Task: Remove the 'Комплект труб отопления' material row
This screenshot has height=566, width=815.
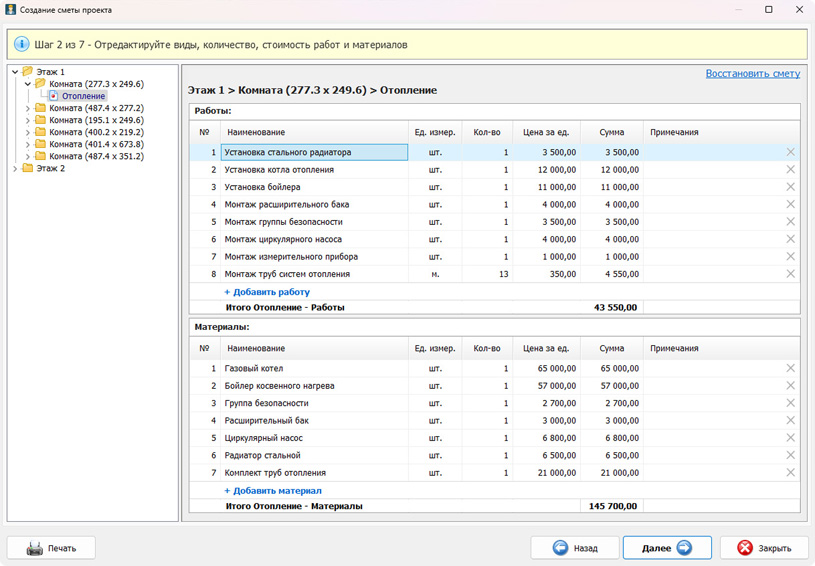Action: click(790, 473)
